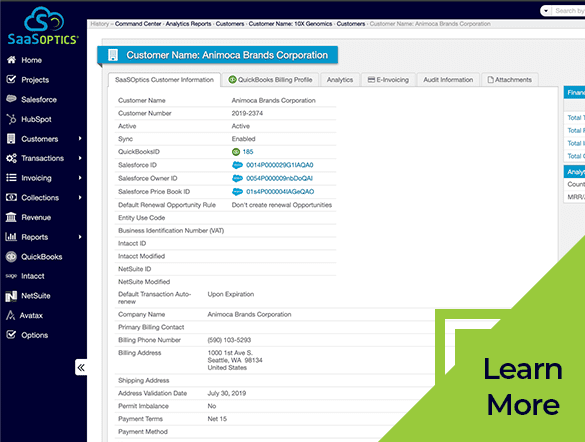Viewport: 585px width, 442px height.
Task: Open the search type dropdown arrow
Action: tap(546, 11)
